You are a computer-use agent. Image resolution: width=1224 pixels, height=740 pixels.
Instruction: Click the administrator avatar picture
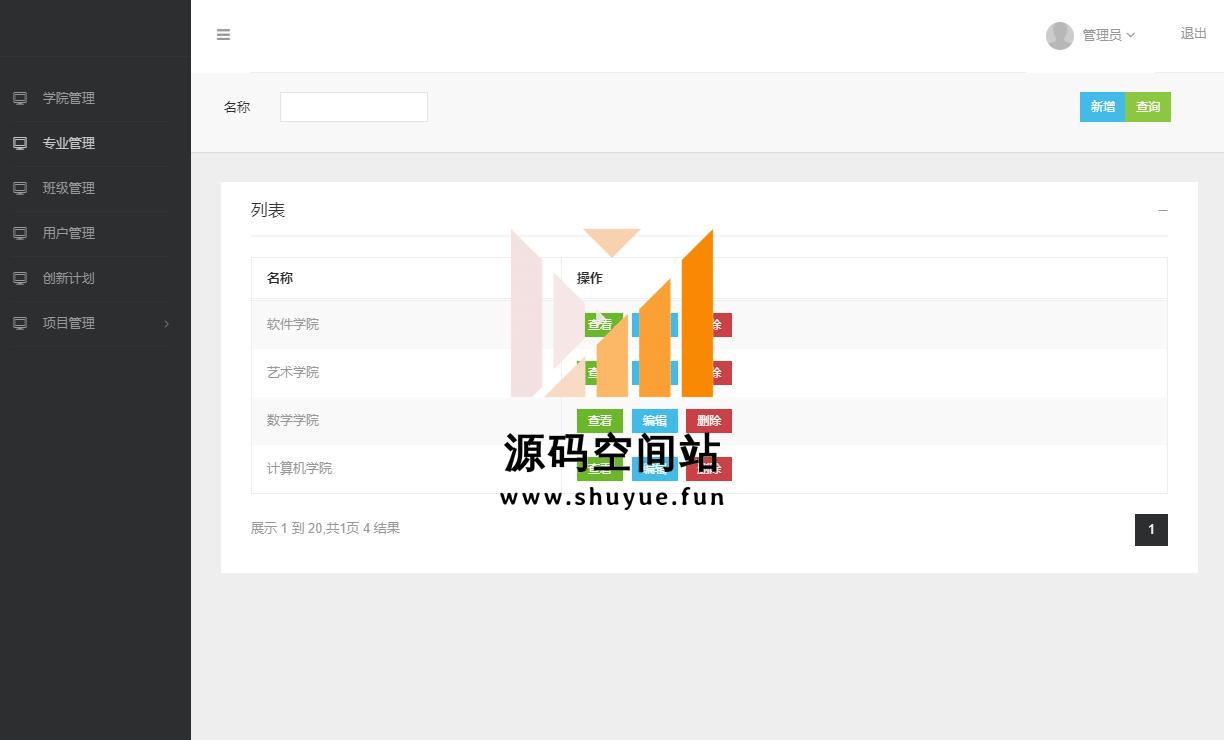click(x=1059, y=35)
